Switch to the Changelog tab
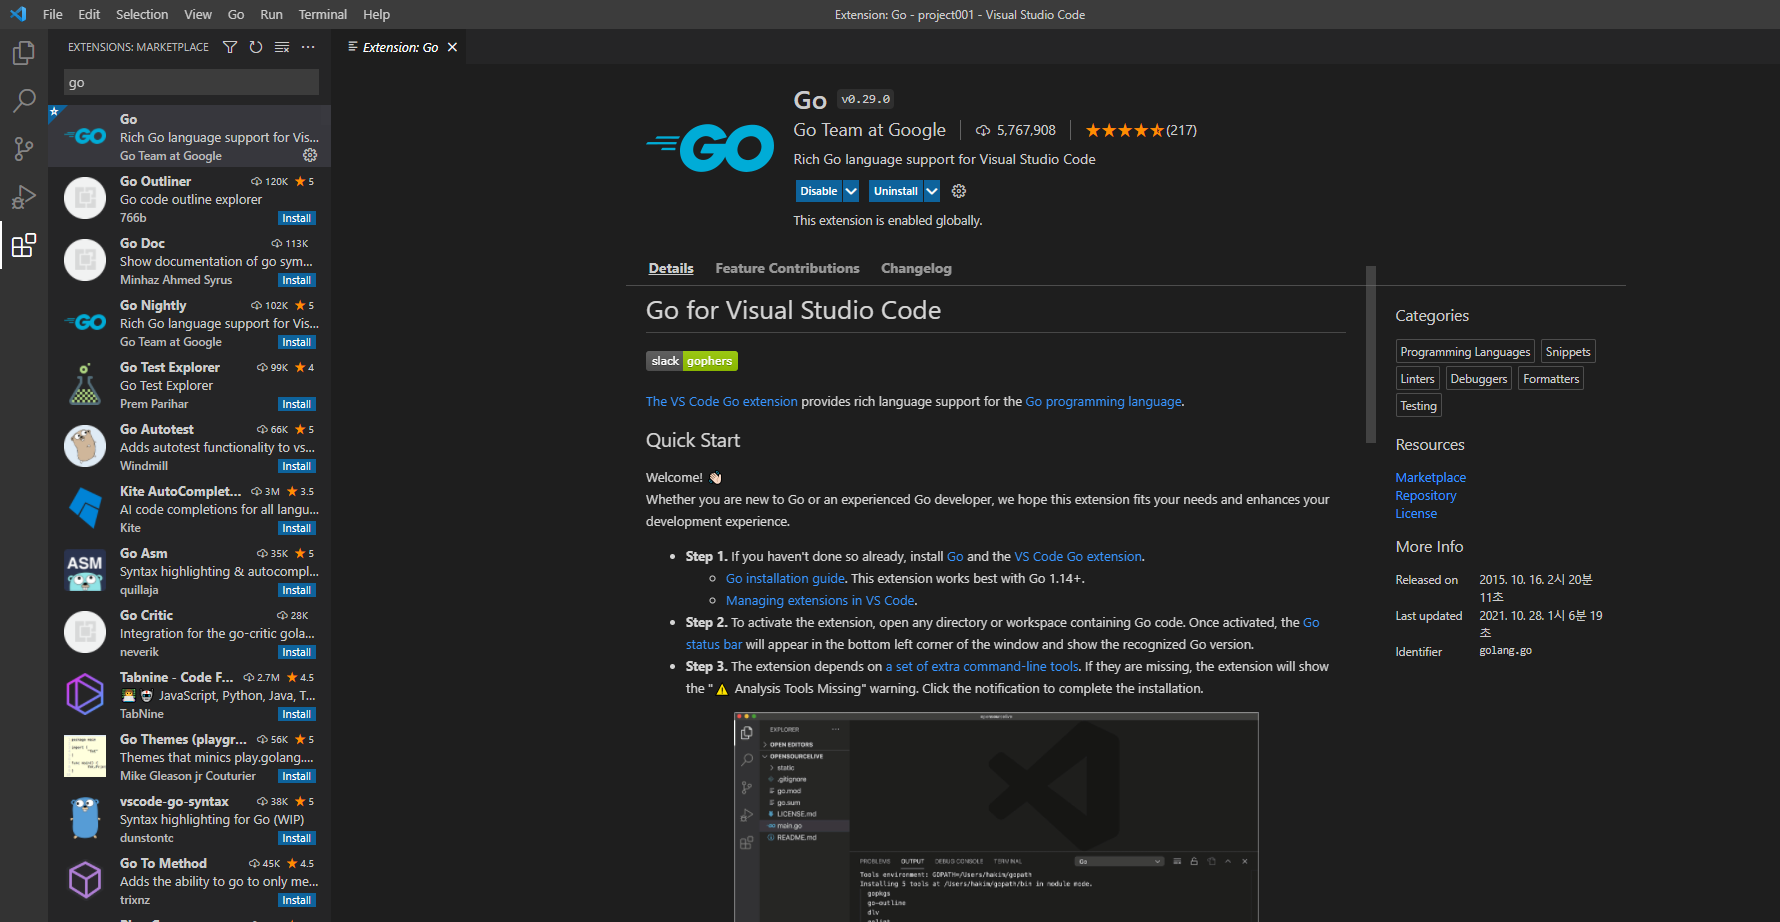This screenshot has height=922, width=1780. (x=916, y=268)
